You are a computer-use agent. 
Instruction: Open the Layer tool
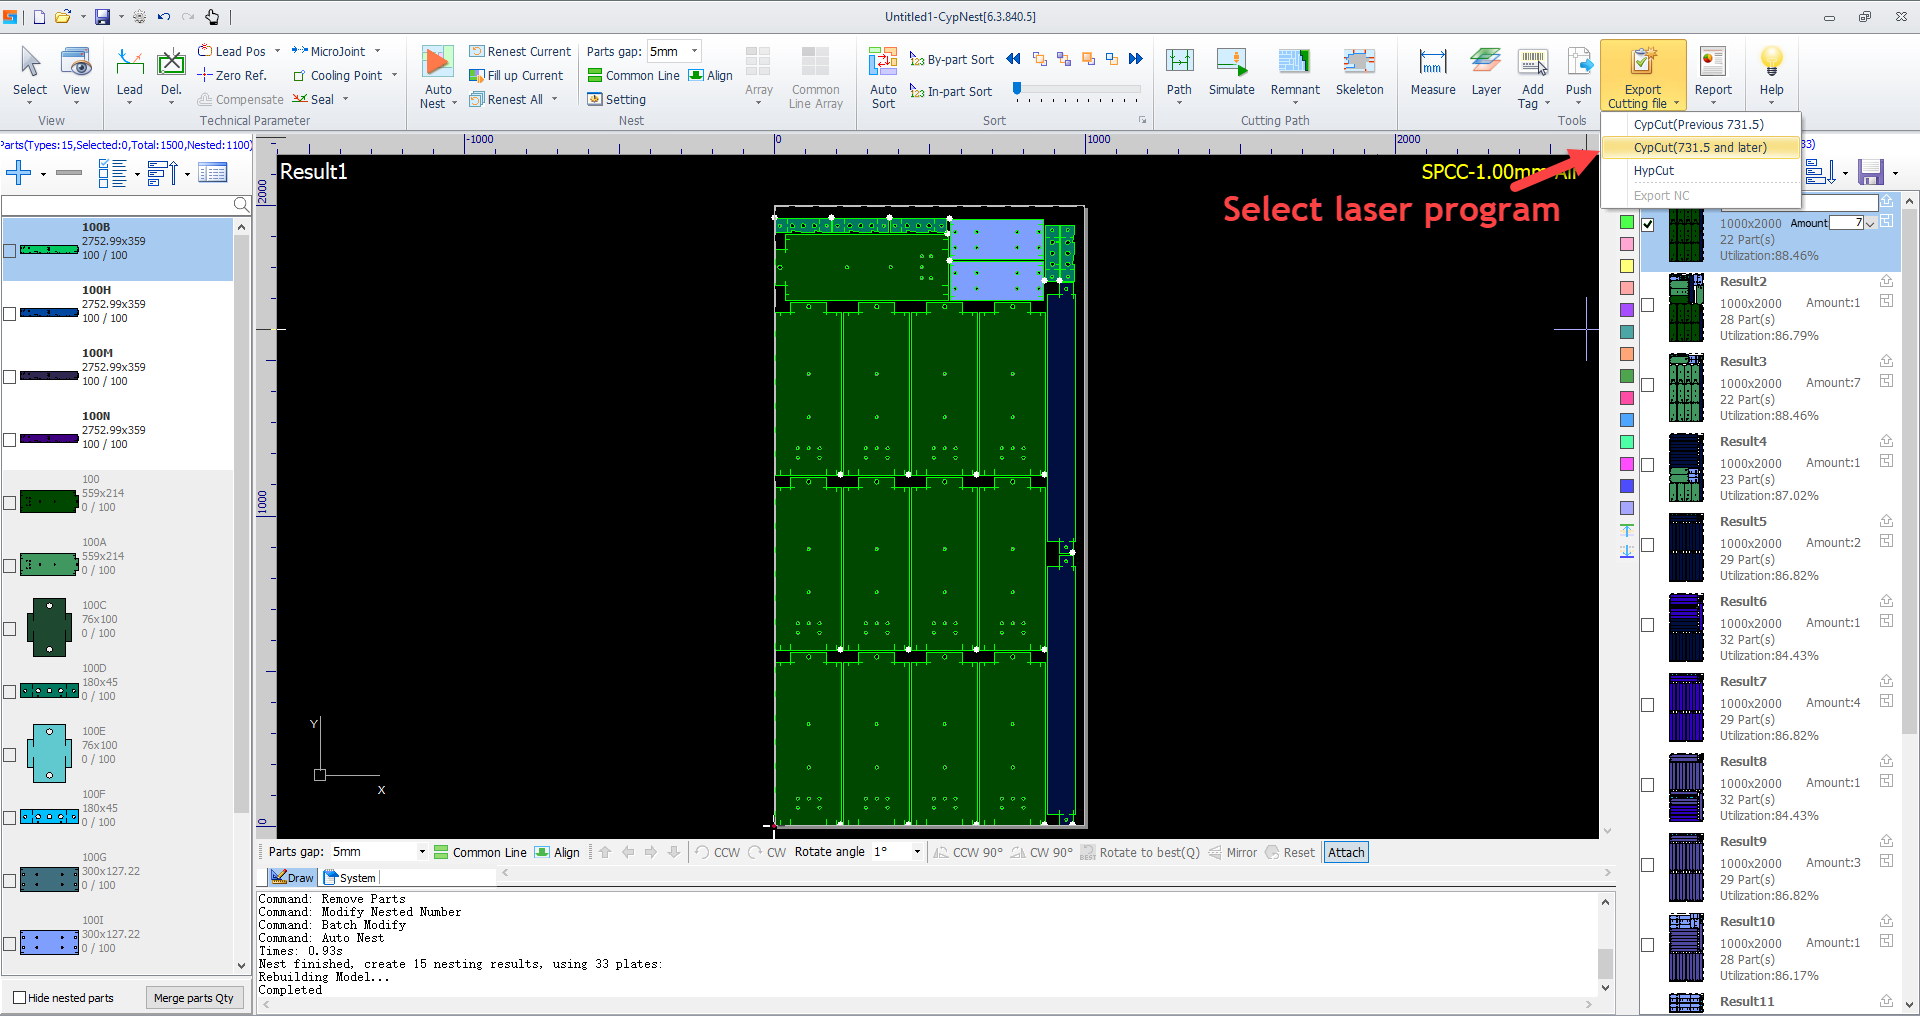pos(1486,71)
